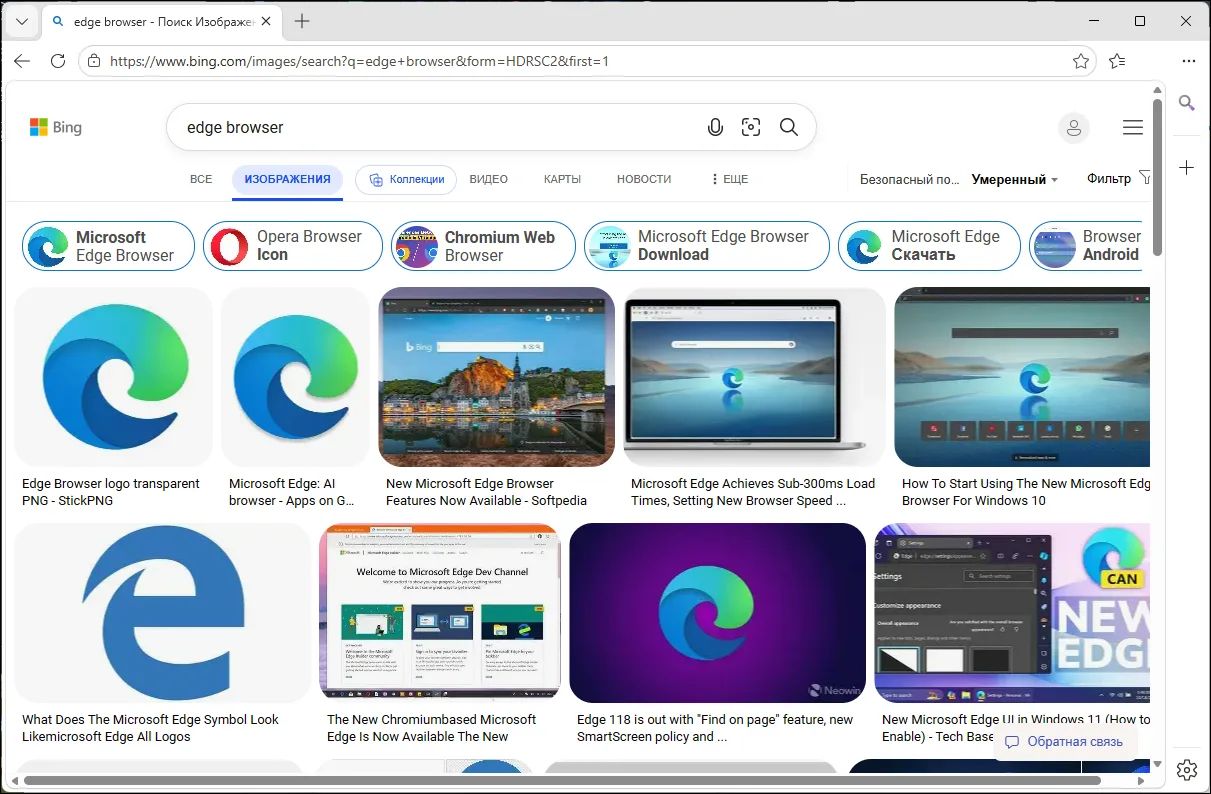Open sidebar settings gear icon

[1187, 769]
